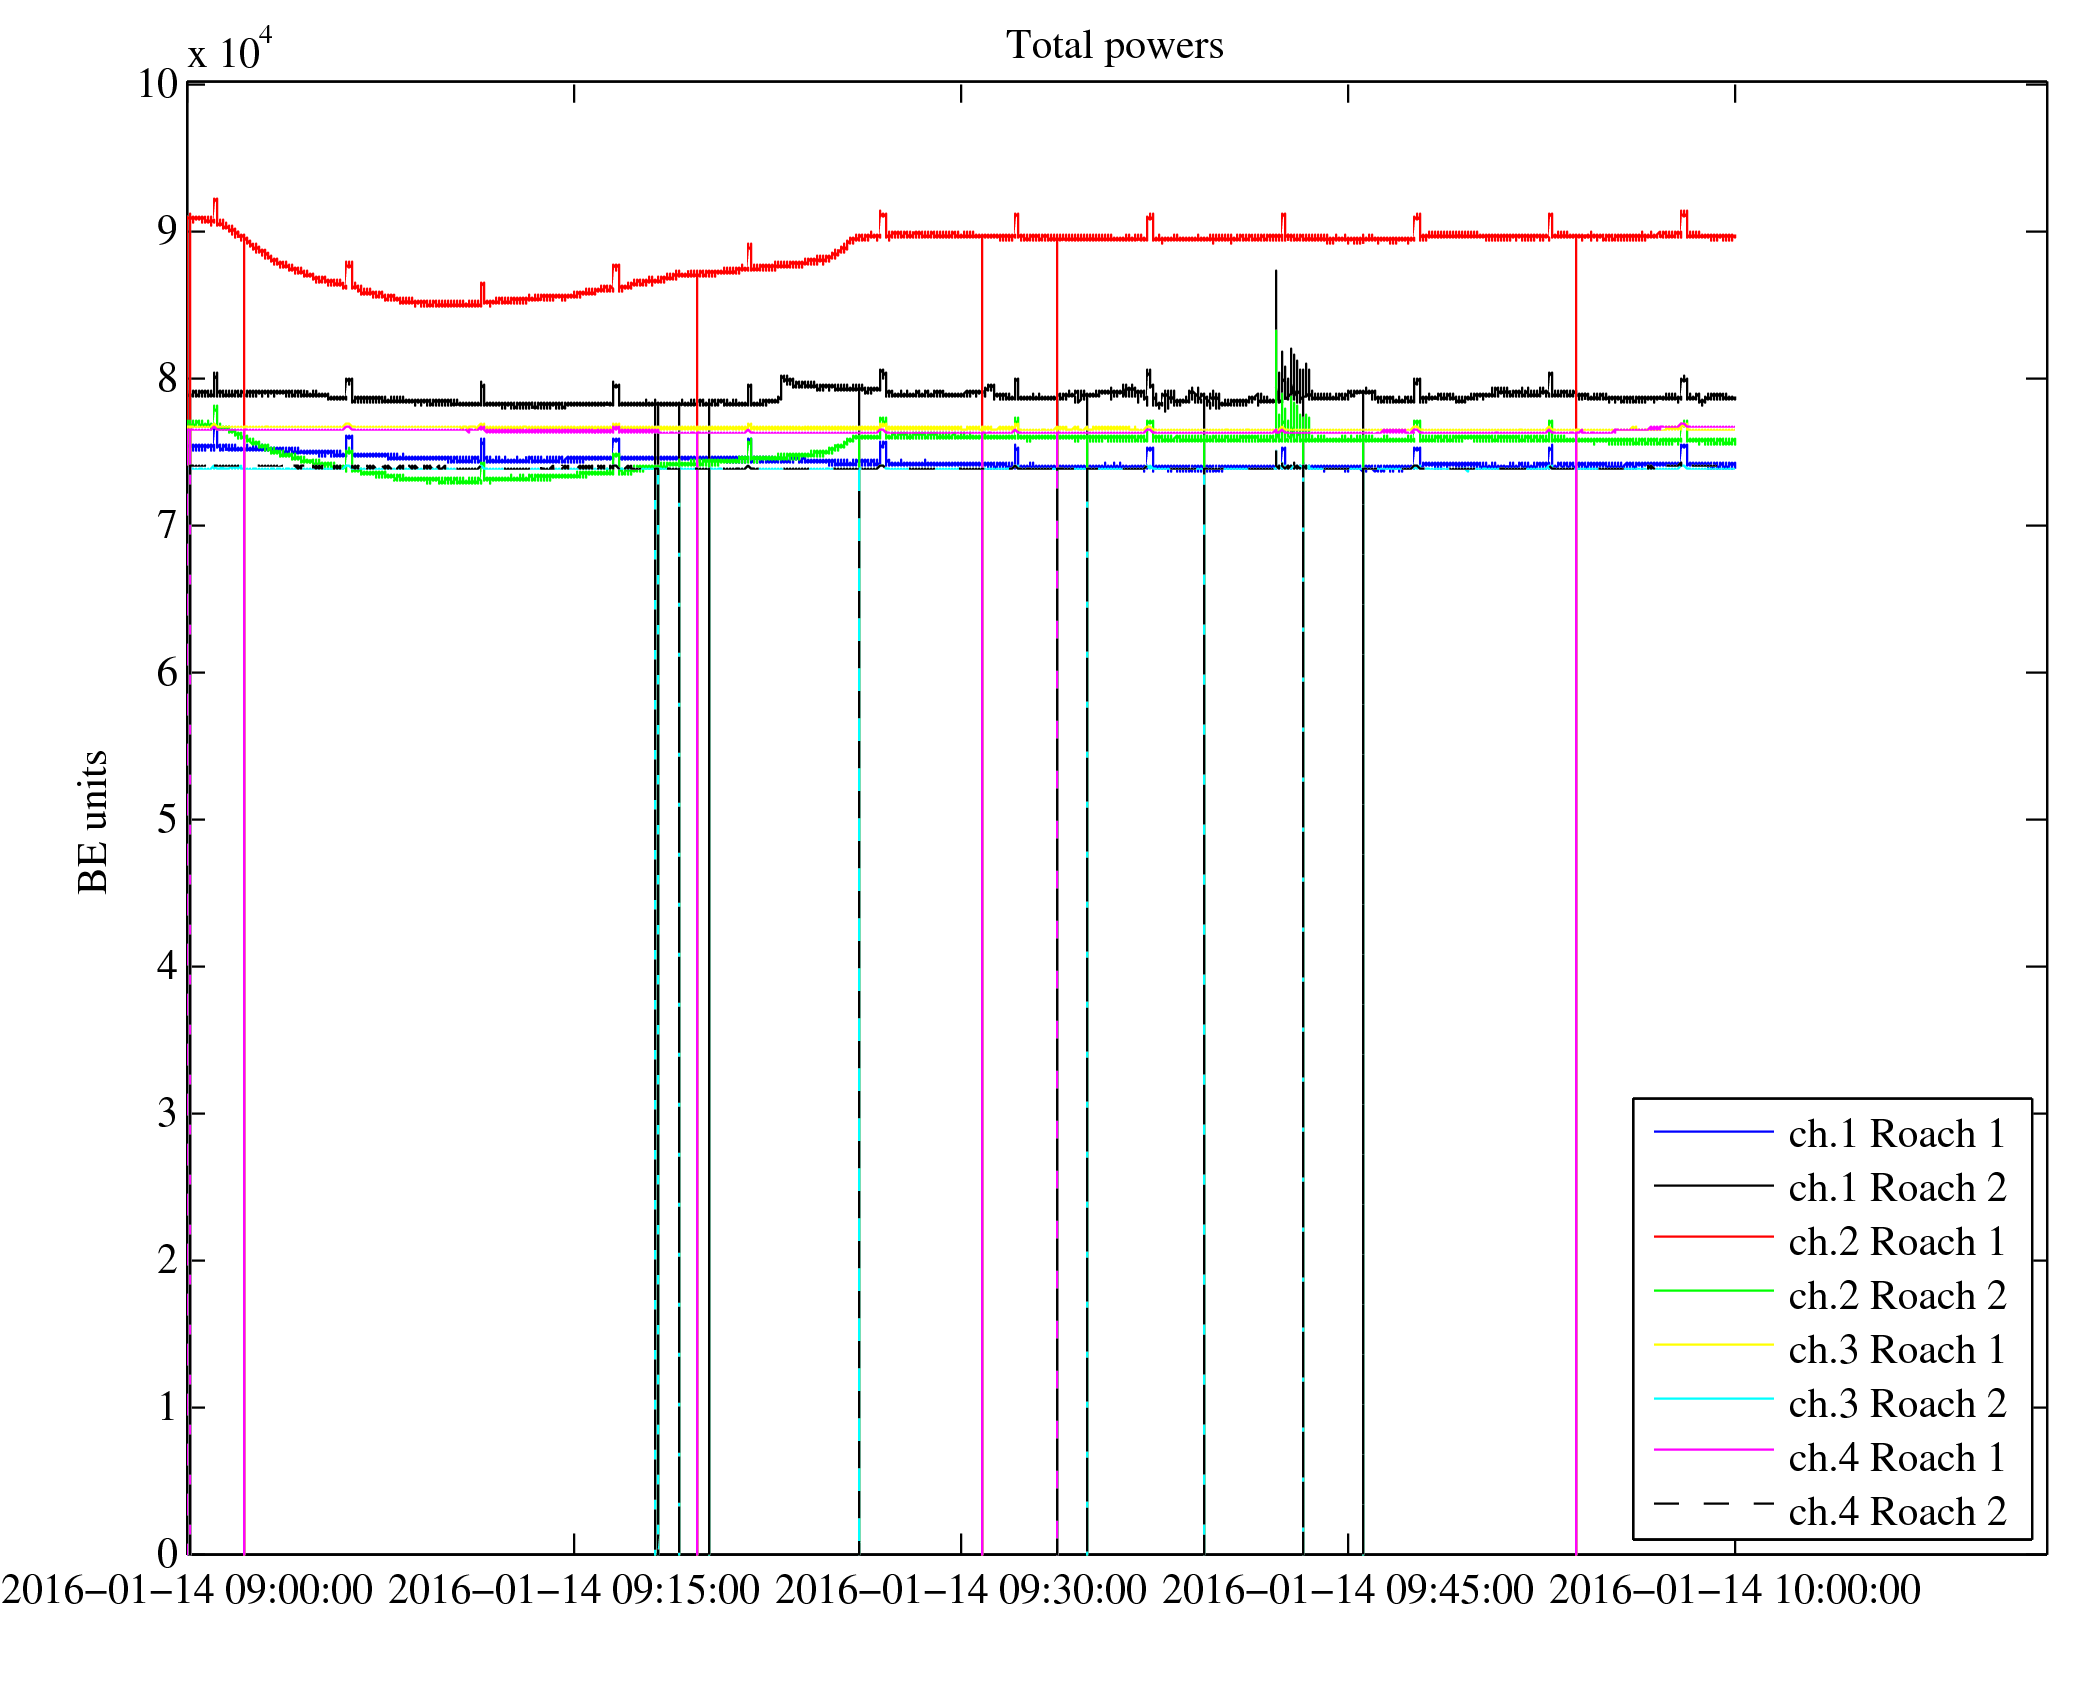Click the 'Total powers' plot title
Screen dimensions: 2075x1683
[1114, 46]
